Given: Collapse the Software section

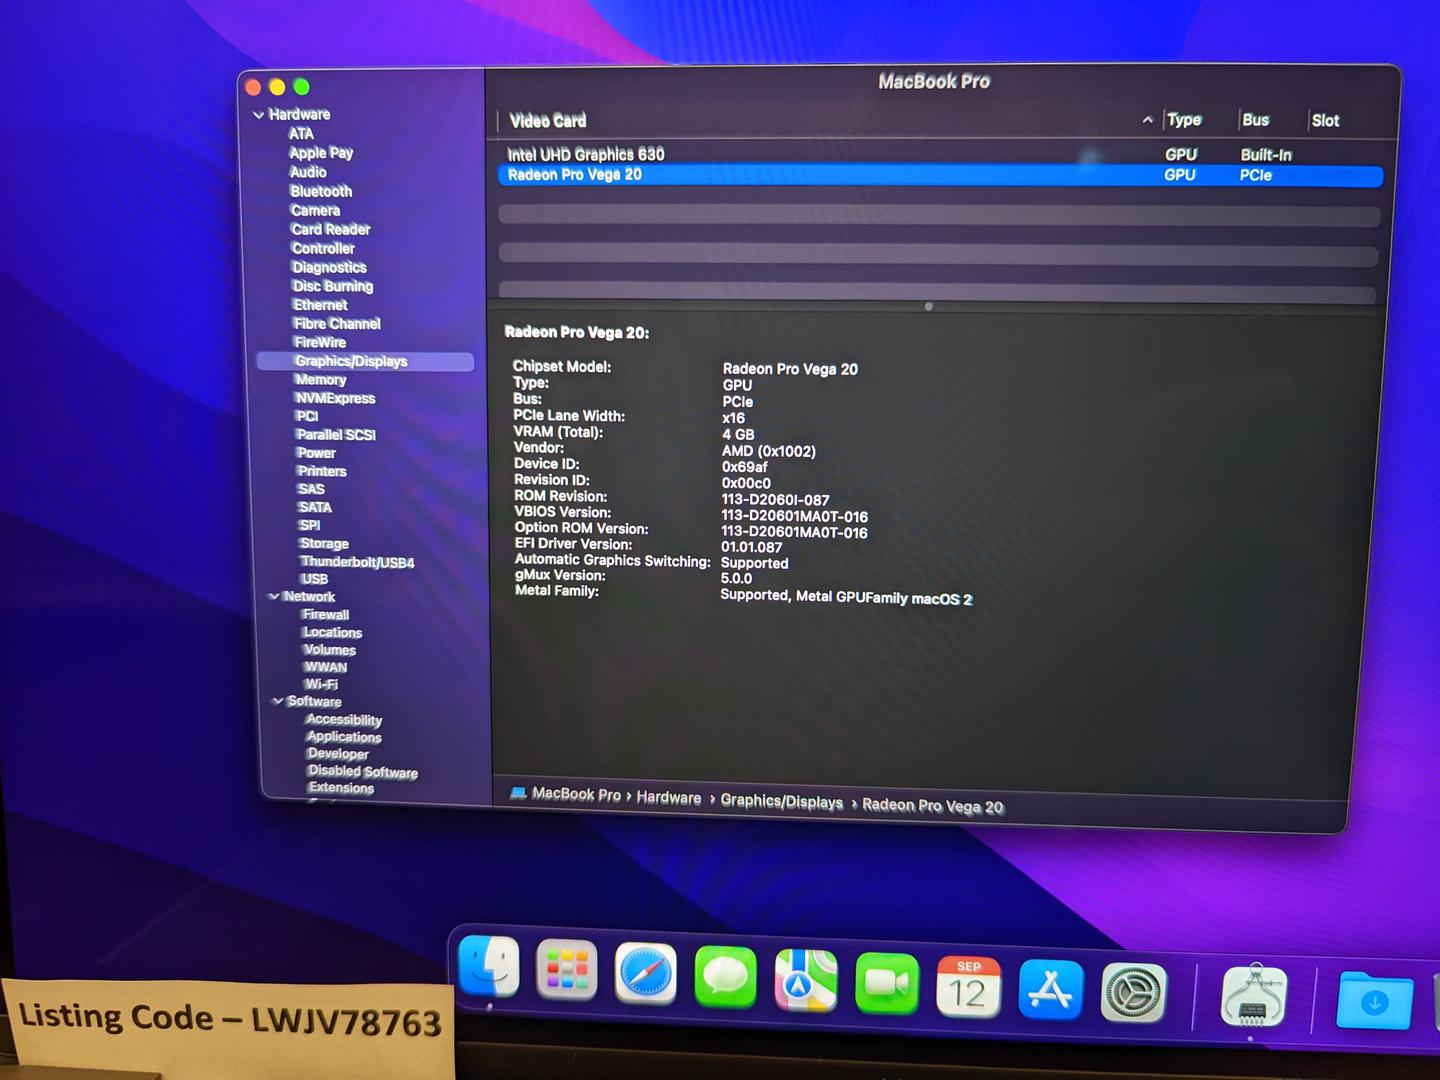Looking at the screenshot, I should coord(277,701).
